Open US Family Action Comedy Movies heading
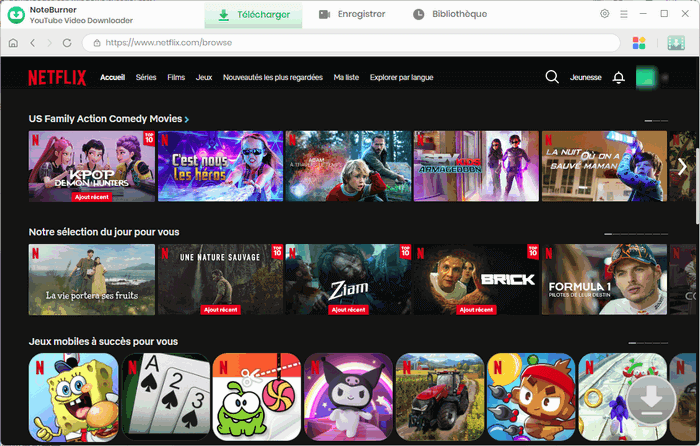Image resolution: width=700 pixels, height=446 pixels. tap(105, 119)
